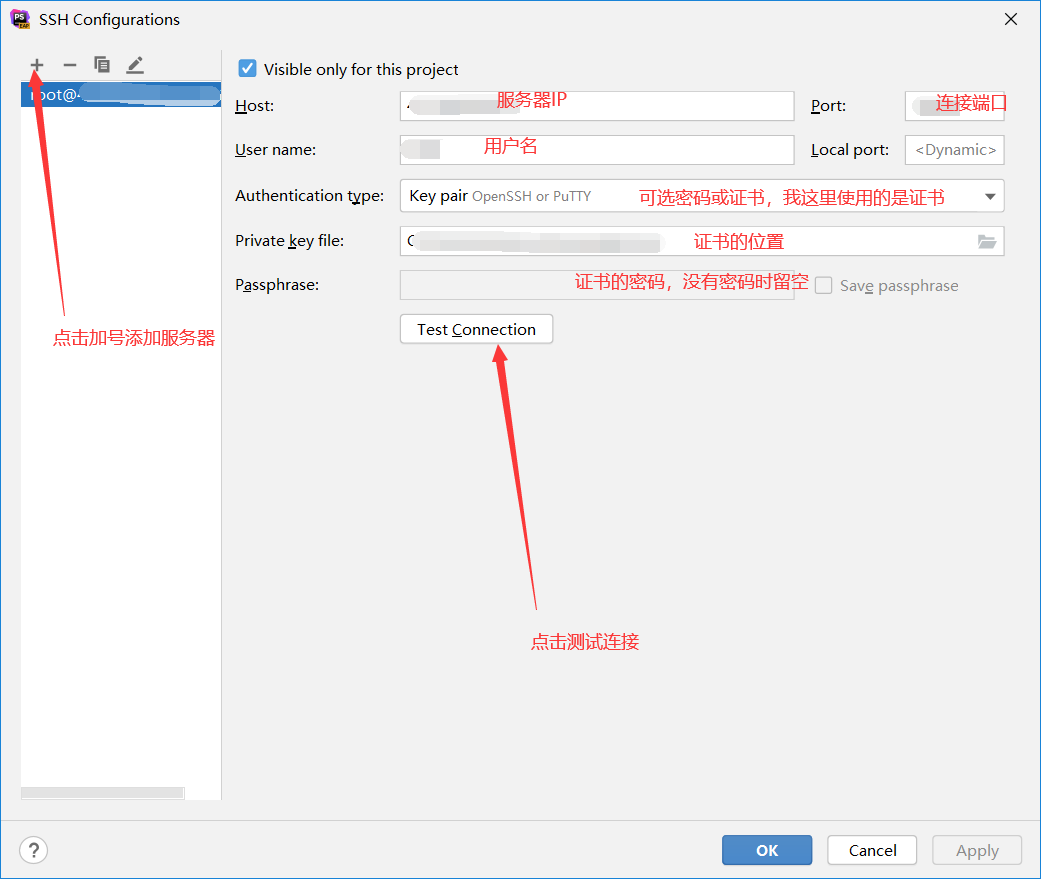Toggle Visible only for this project checkbox
1041x879 pixels.
tap(247, 68)
